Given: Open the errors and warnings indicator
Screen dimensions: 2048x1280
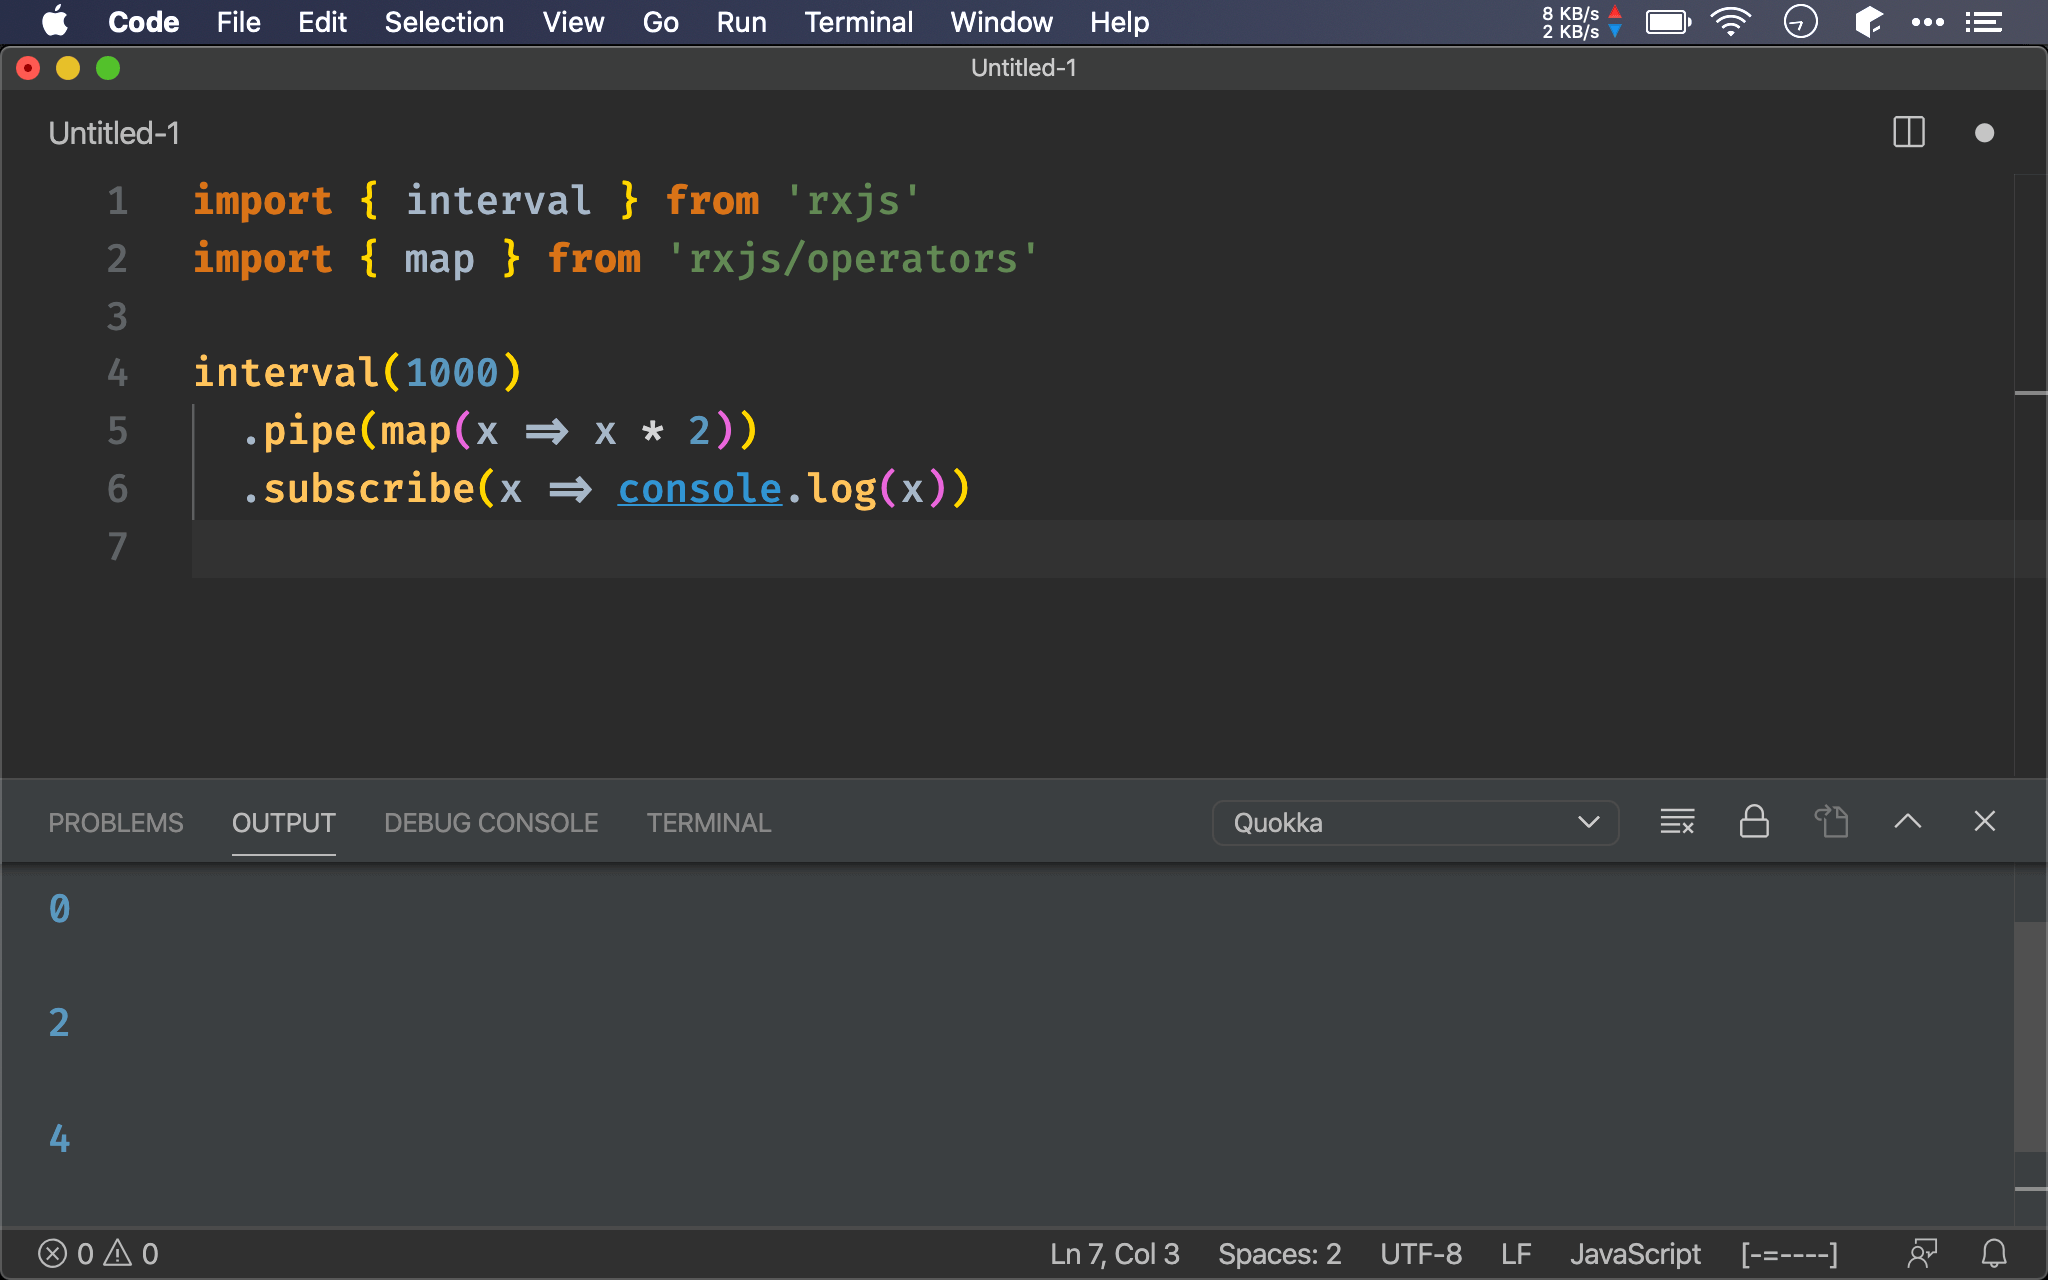Looking at the screenshot, I should 98,1254.
